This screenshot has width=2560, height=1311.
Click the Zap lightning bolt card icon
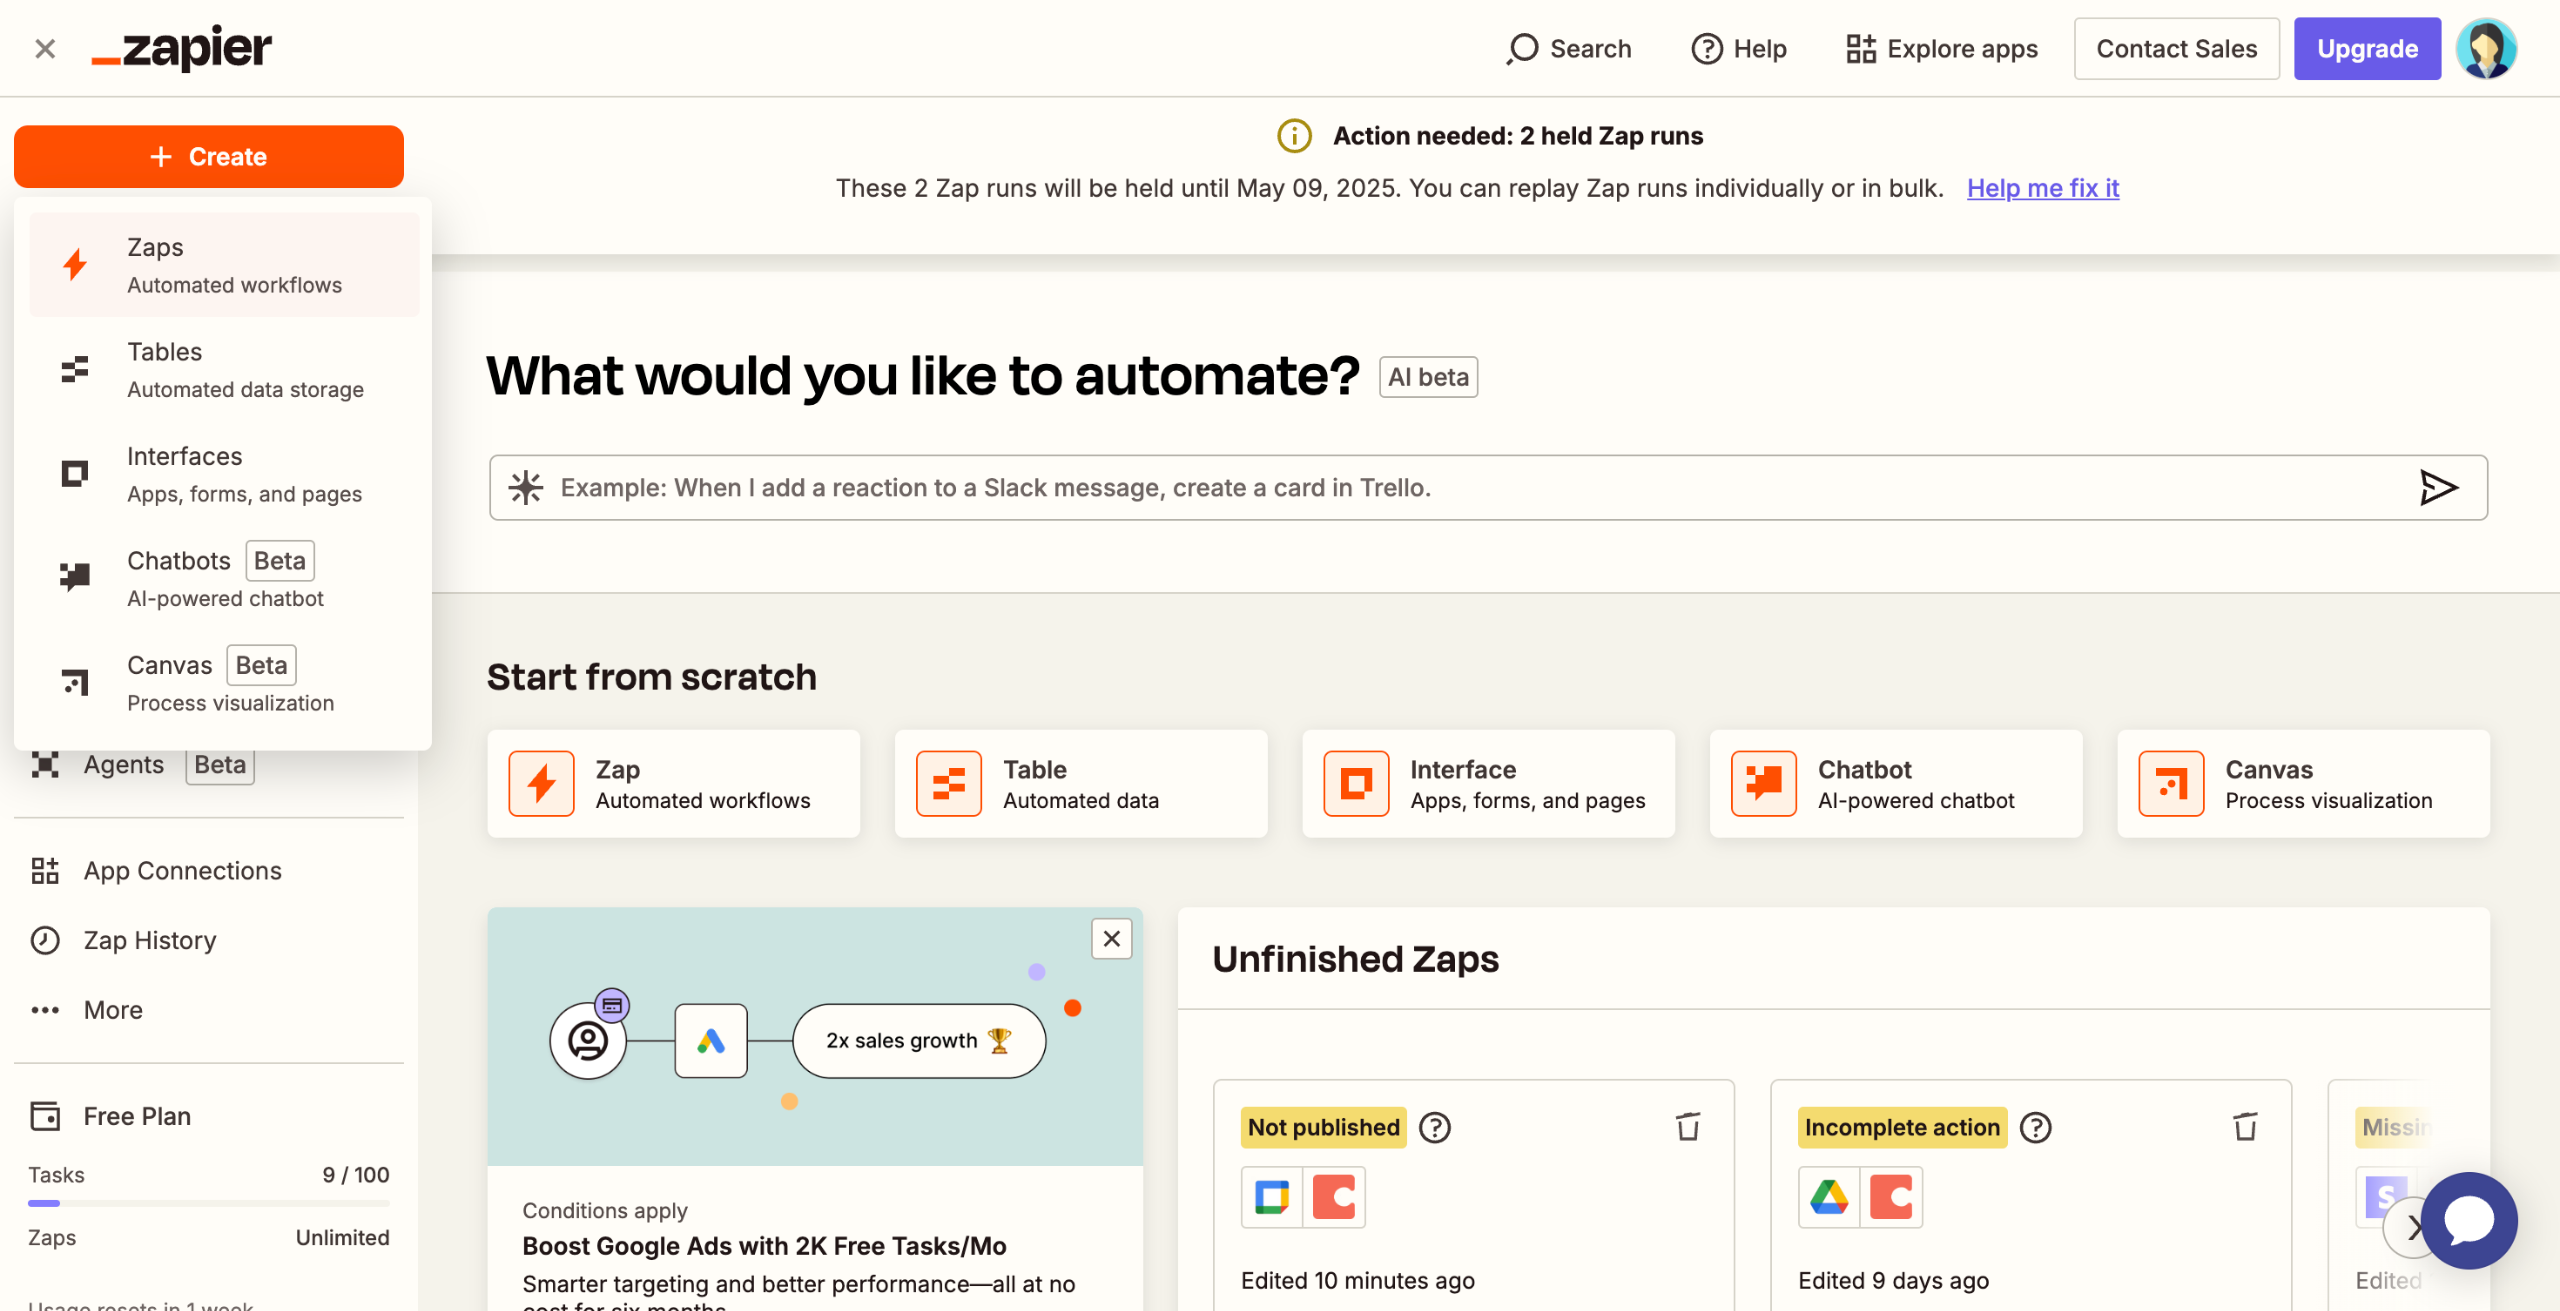pyautogui.click(x=541, y=784)
